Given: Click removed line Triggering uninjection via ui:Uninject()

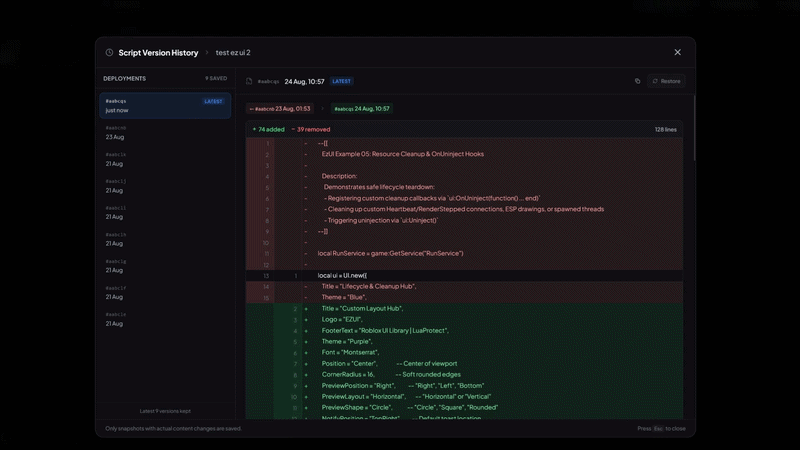Looking at the screenshot, I should [464, 220].
